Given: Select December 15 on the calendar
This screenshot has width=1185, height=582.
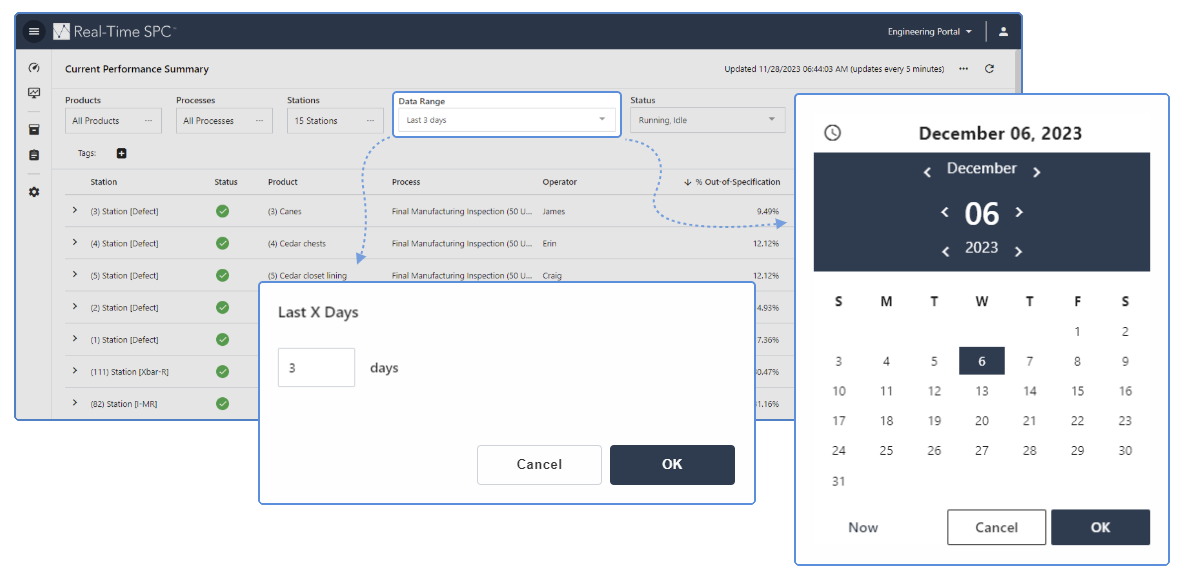Looking at the screenshot, I should 1077,390.
